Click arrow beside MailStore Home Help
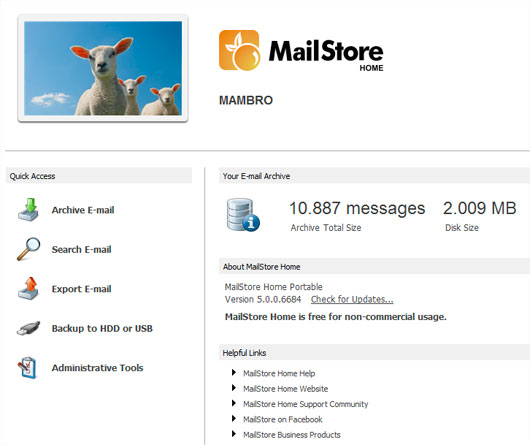This screenshot has width=530, height=445. click(x=234, y=372)
